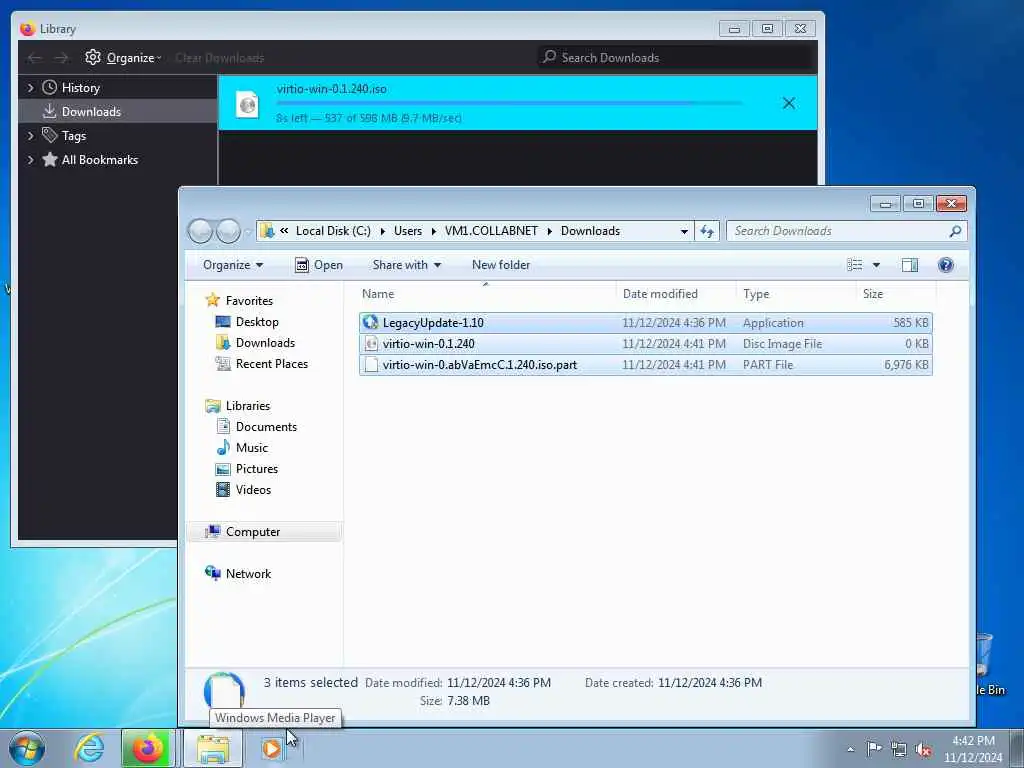Screen dimensions: 1024x768
Task: Launch Internet Explorer from taskbar
Action: 89,748
